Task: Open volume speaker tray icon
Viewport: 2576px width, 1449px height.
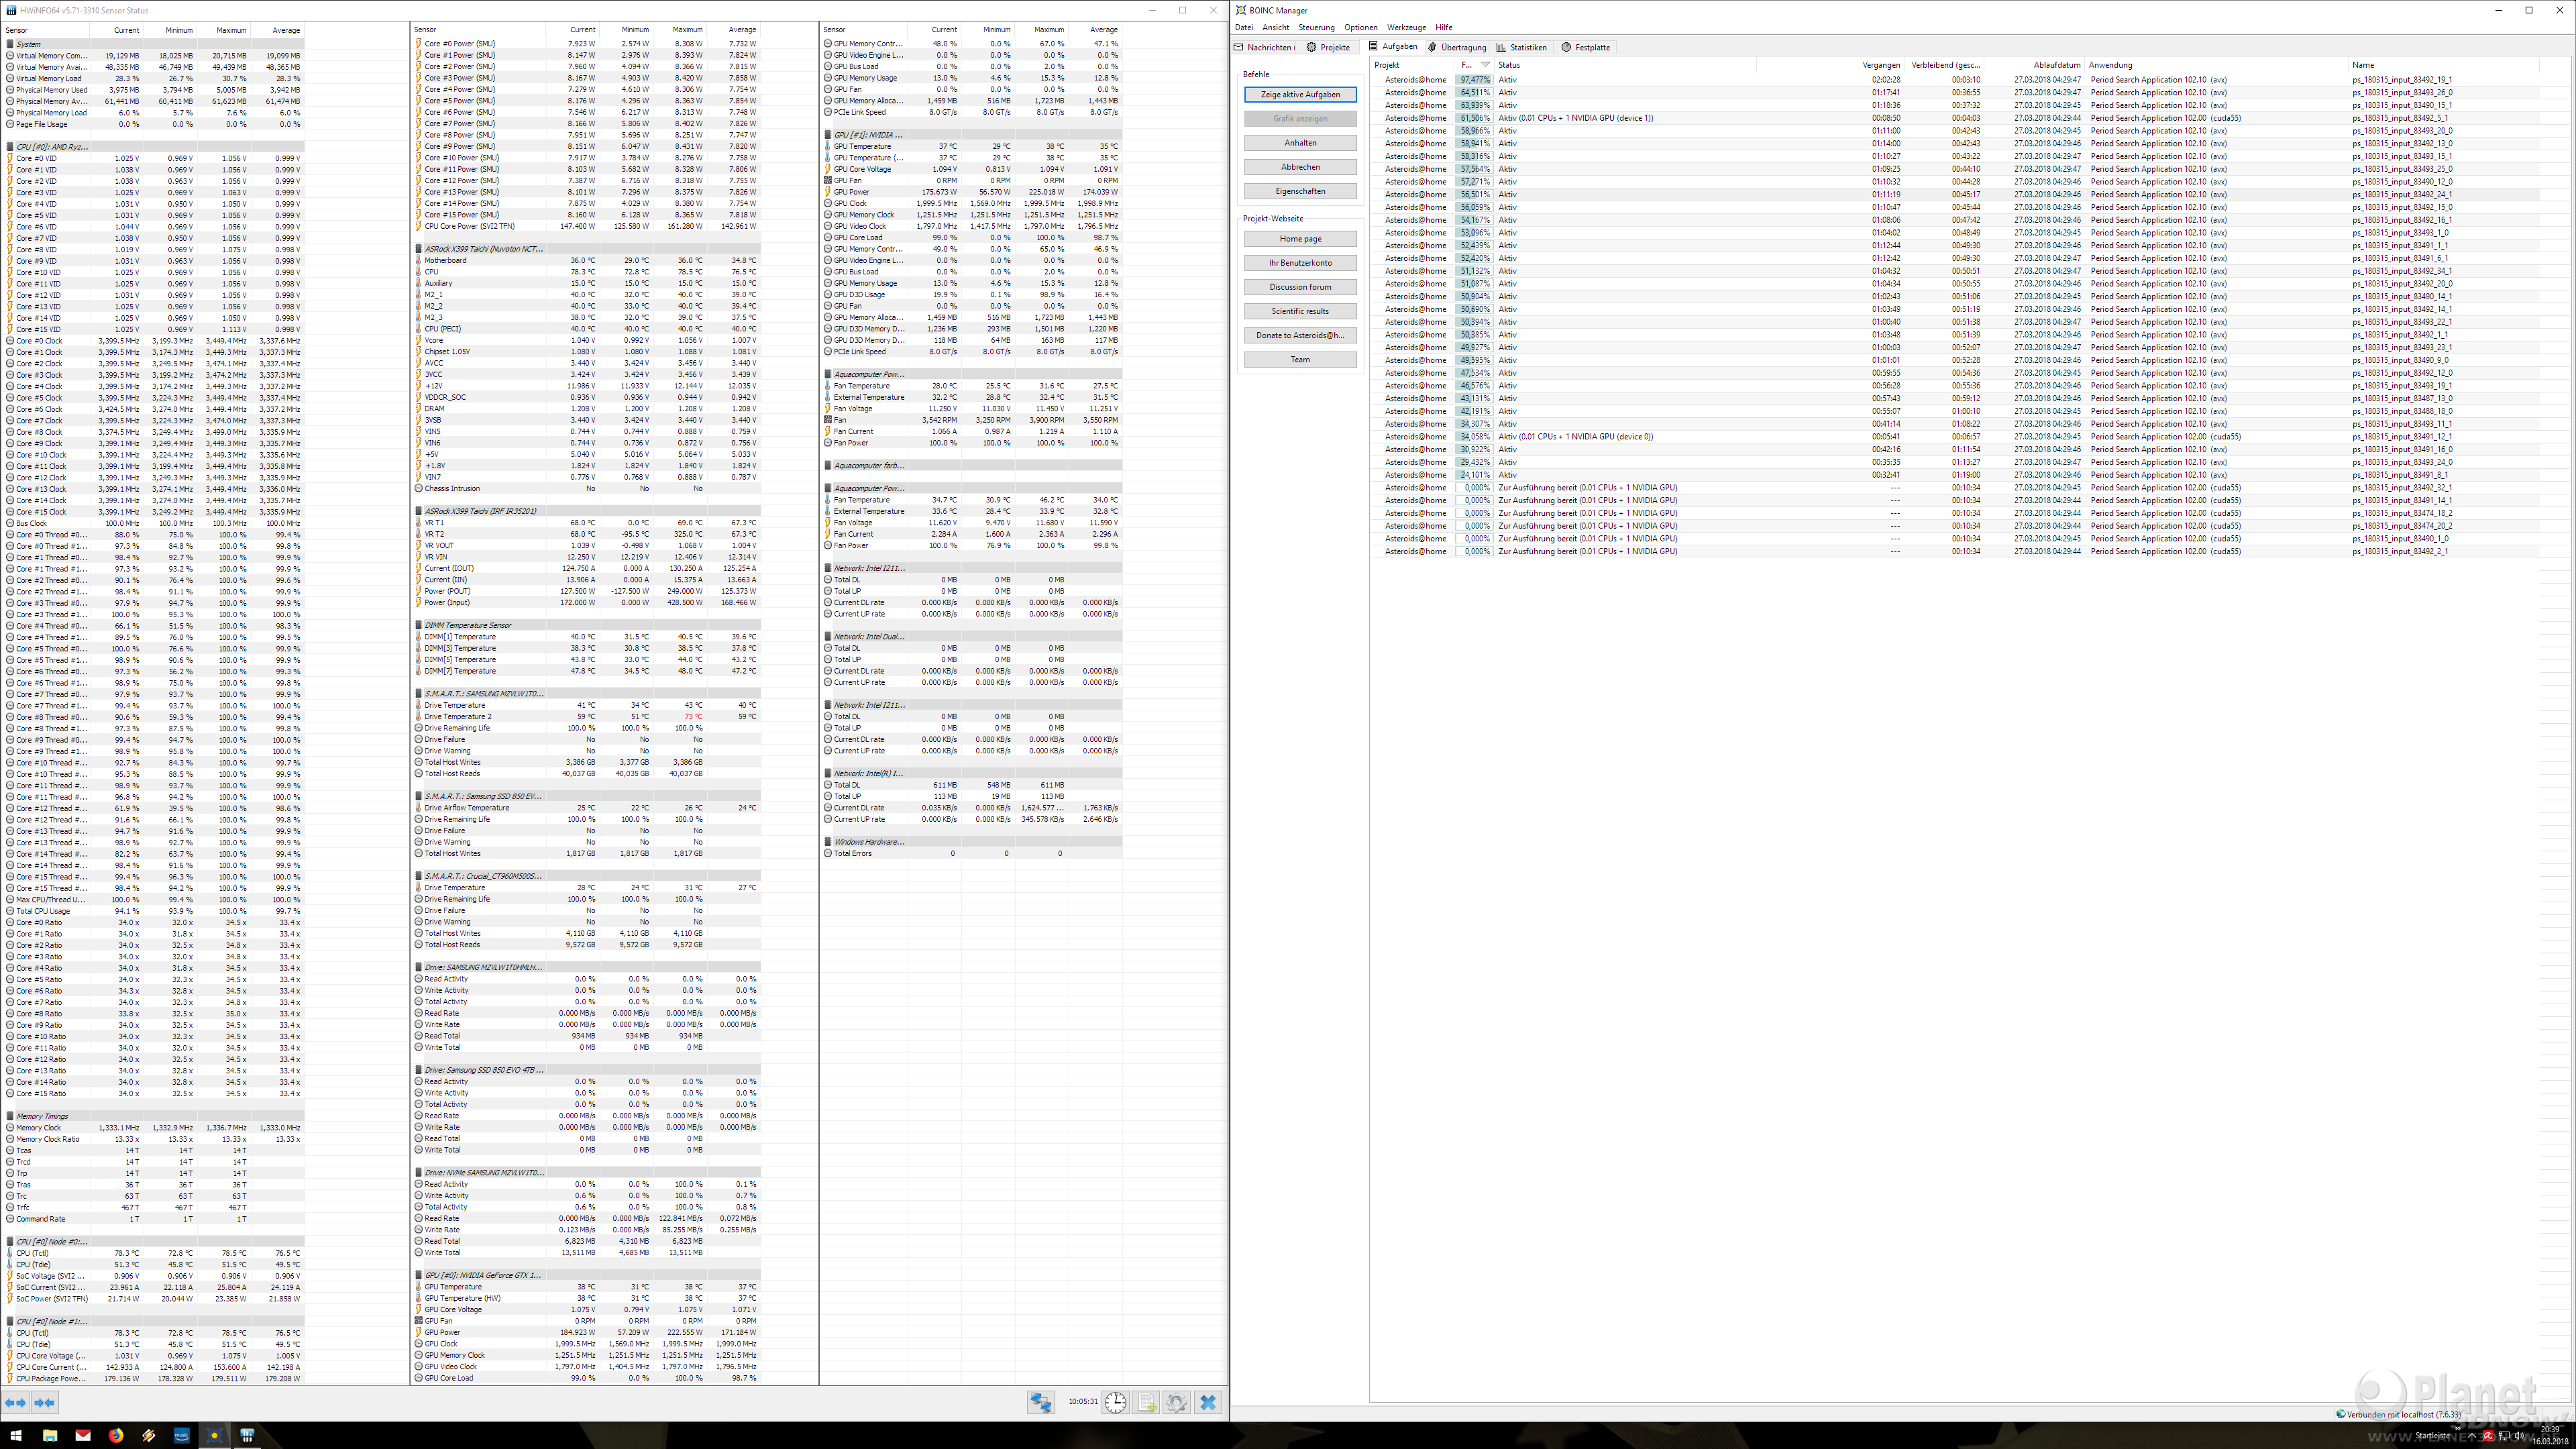Action: (2520, 1437)
